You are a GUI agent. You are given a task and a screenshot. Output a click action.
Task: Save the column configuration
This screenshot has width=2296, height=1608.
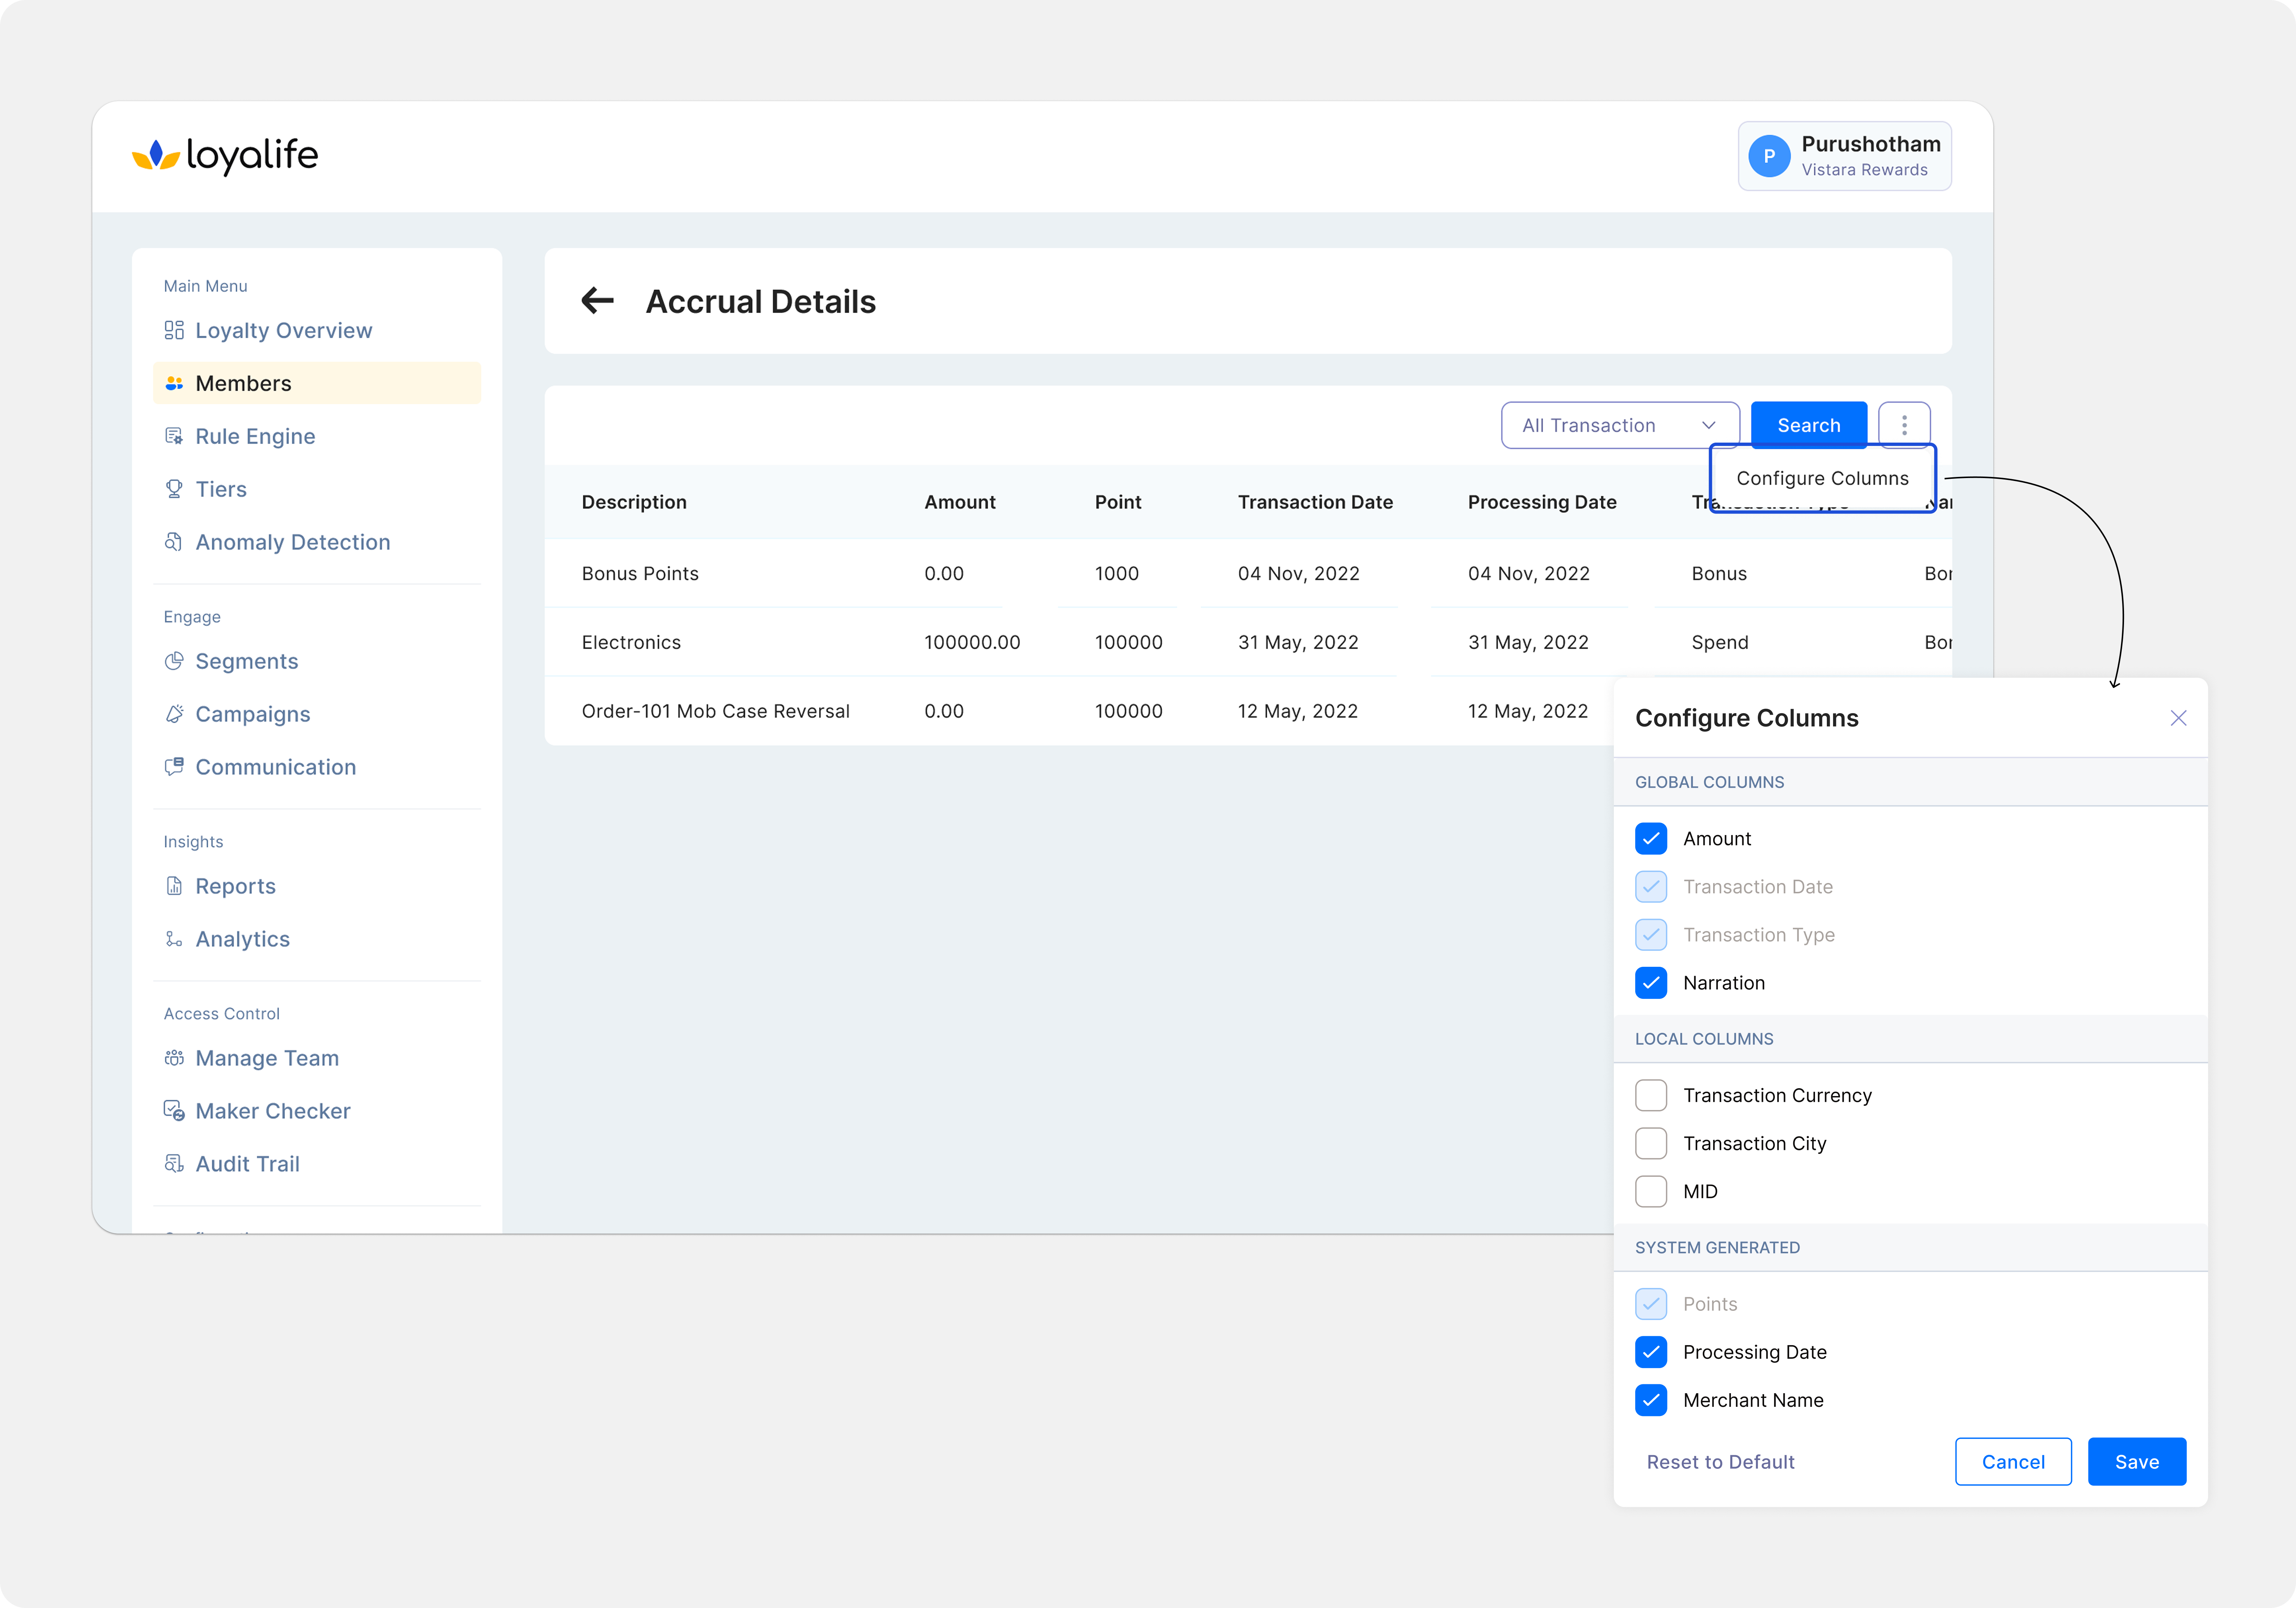[x=2136, y=1462]
